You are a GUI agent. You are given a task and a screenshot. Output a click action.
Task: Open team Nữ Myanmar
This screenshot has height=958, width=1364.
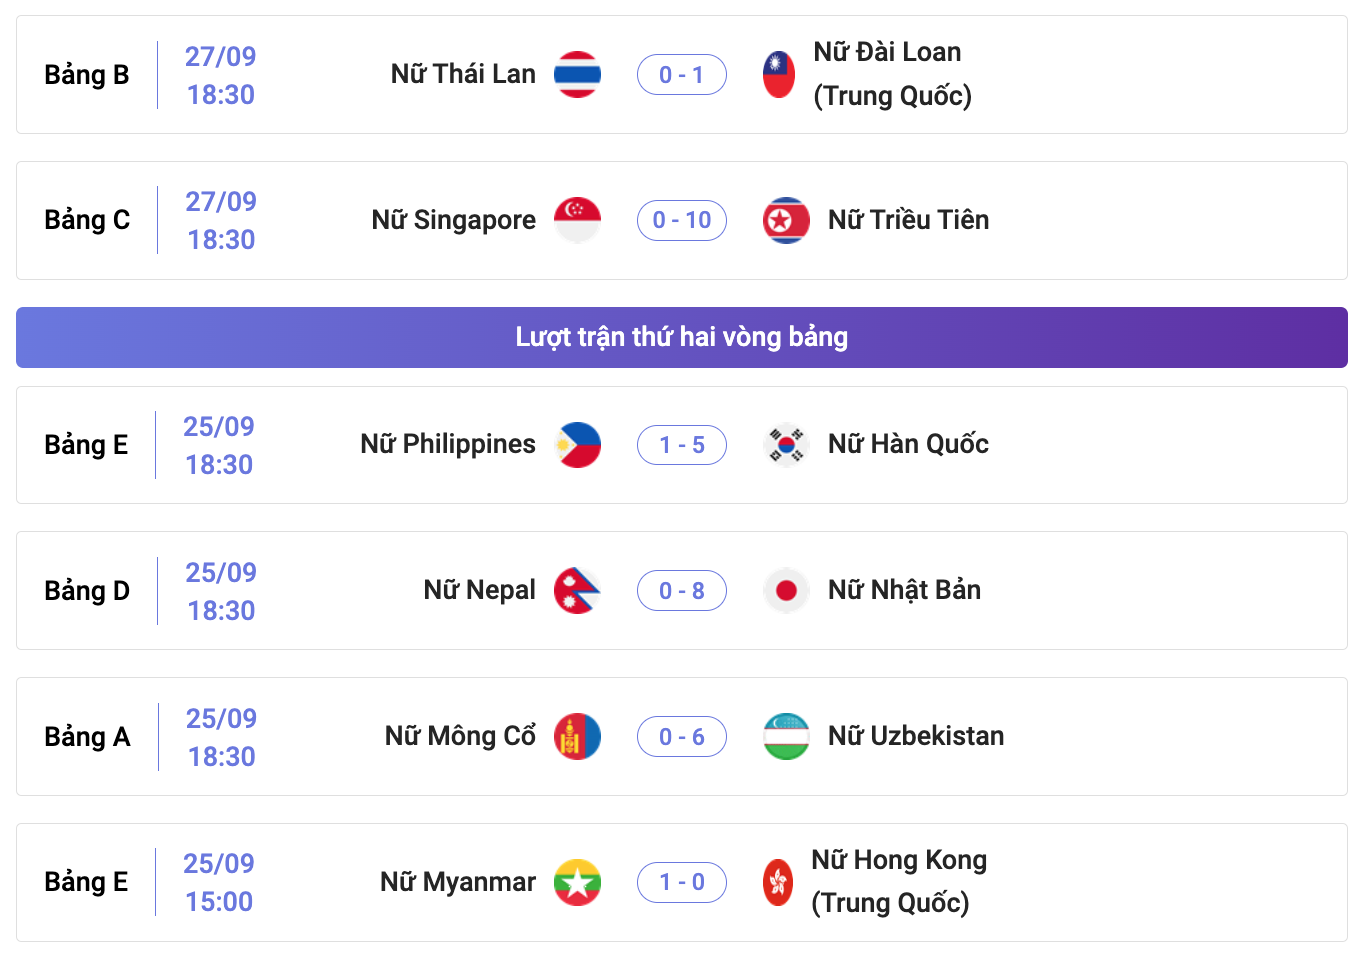(458, 882)
